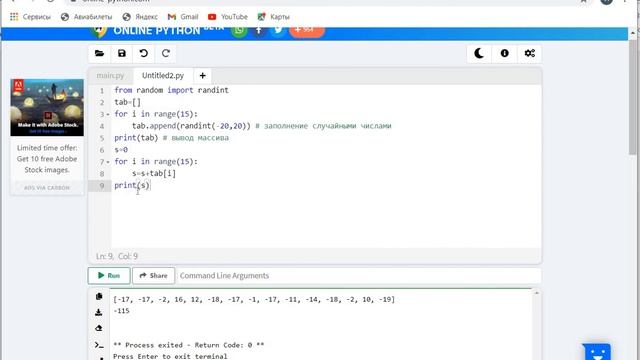Share via the WhatsApp icon
This screenshot has height=360, width=640.
point(239,30)
